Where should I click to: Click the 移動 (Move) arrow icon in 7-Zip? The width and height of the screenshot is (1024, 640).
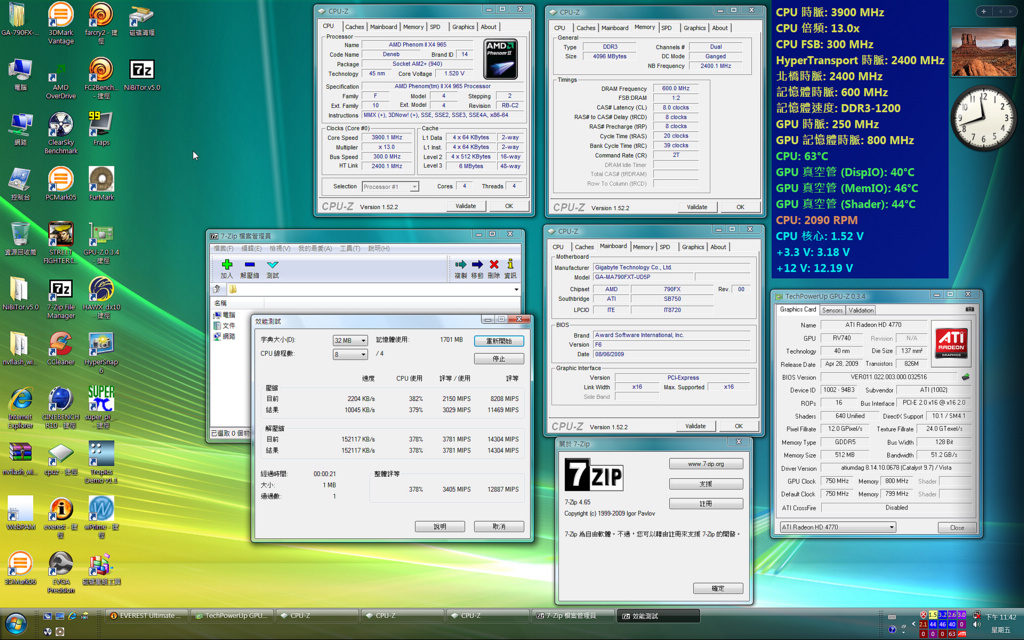coord(477,264)
